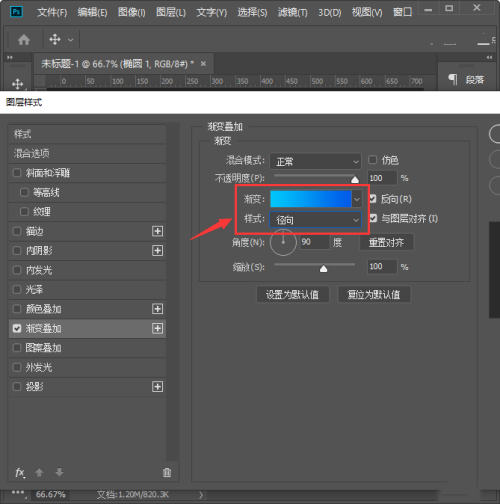Click the Photoshop Ps logo icon
Screen dimensions: 500x504
pyautogui.click(x=16, y=12)
